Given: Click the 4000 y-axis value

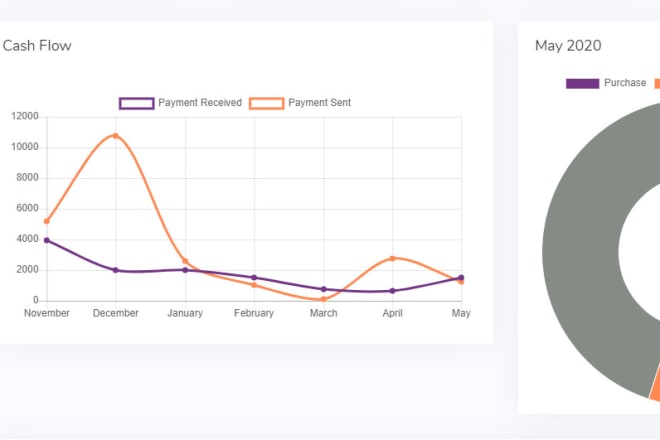Looking at the screenshot, I should pyautogui.click(x=27, y=239).
